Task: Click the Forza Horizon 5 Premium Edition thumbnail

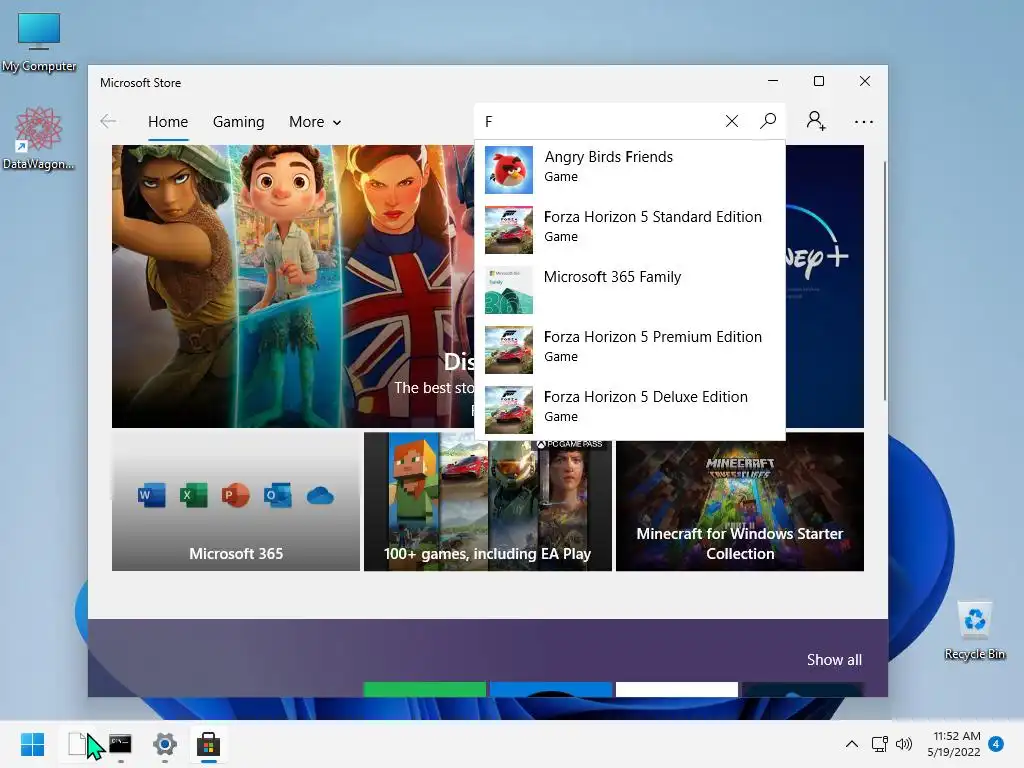Action: (509, 350)
